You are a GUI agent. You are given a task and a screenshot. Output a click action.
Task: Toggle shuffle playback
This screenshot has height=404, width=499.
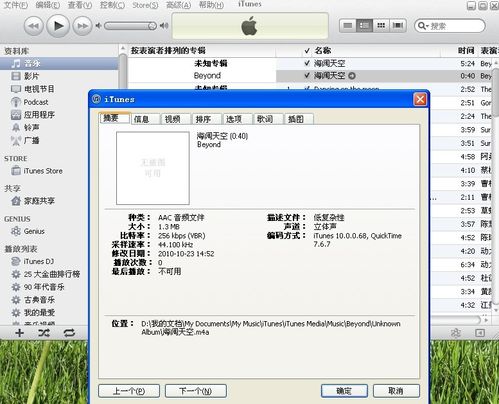click(44, 333)
